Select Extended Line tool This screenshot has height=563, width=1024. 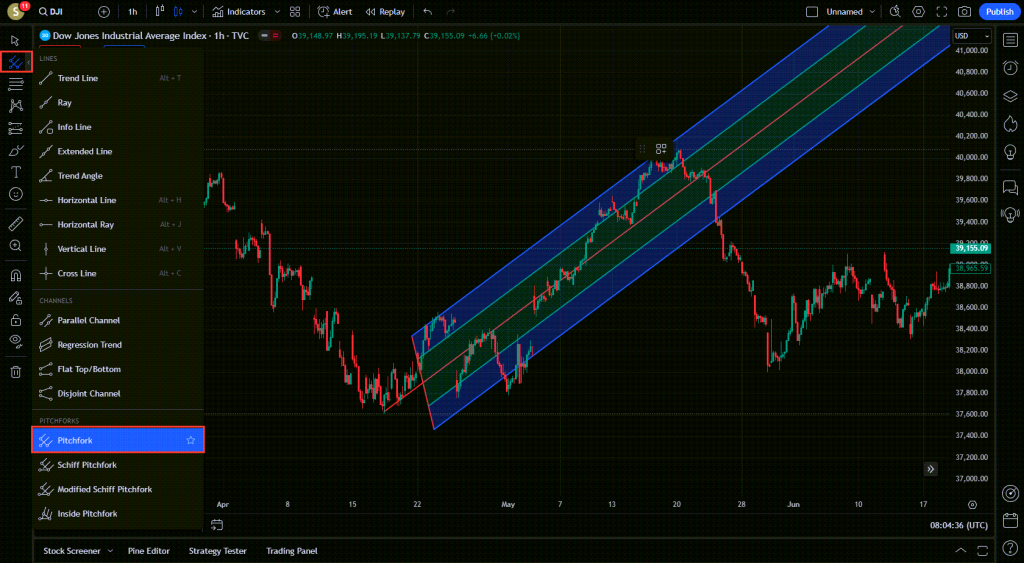(x=118, y=152)
